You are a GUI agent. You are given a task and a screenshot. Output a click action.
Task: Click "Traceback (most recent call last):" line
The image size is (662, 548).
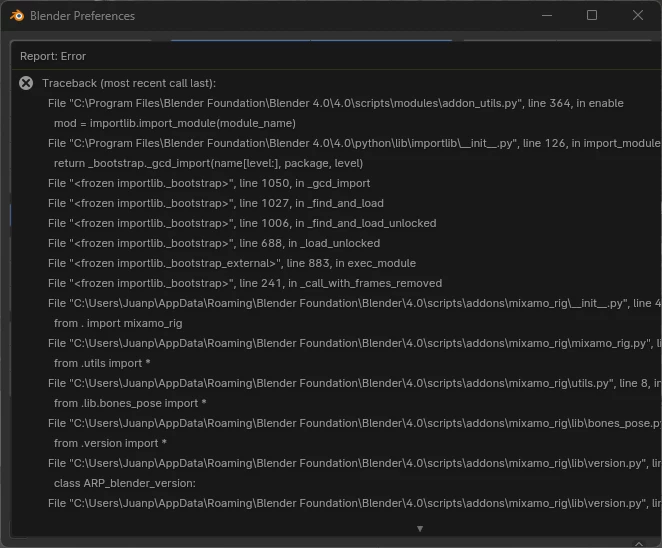(x=129, y=83)
